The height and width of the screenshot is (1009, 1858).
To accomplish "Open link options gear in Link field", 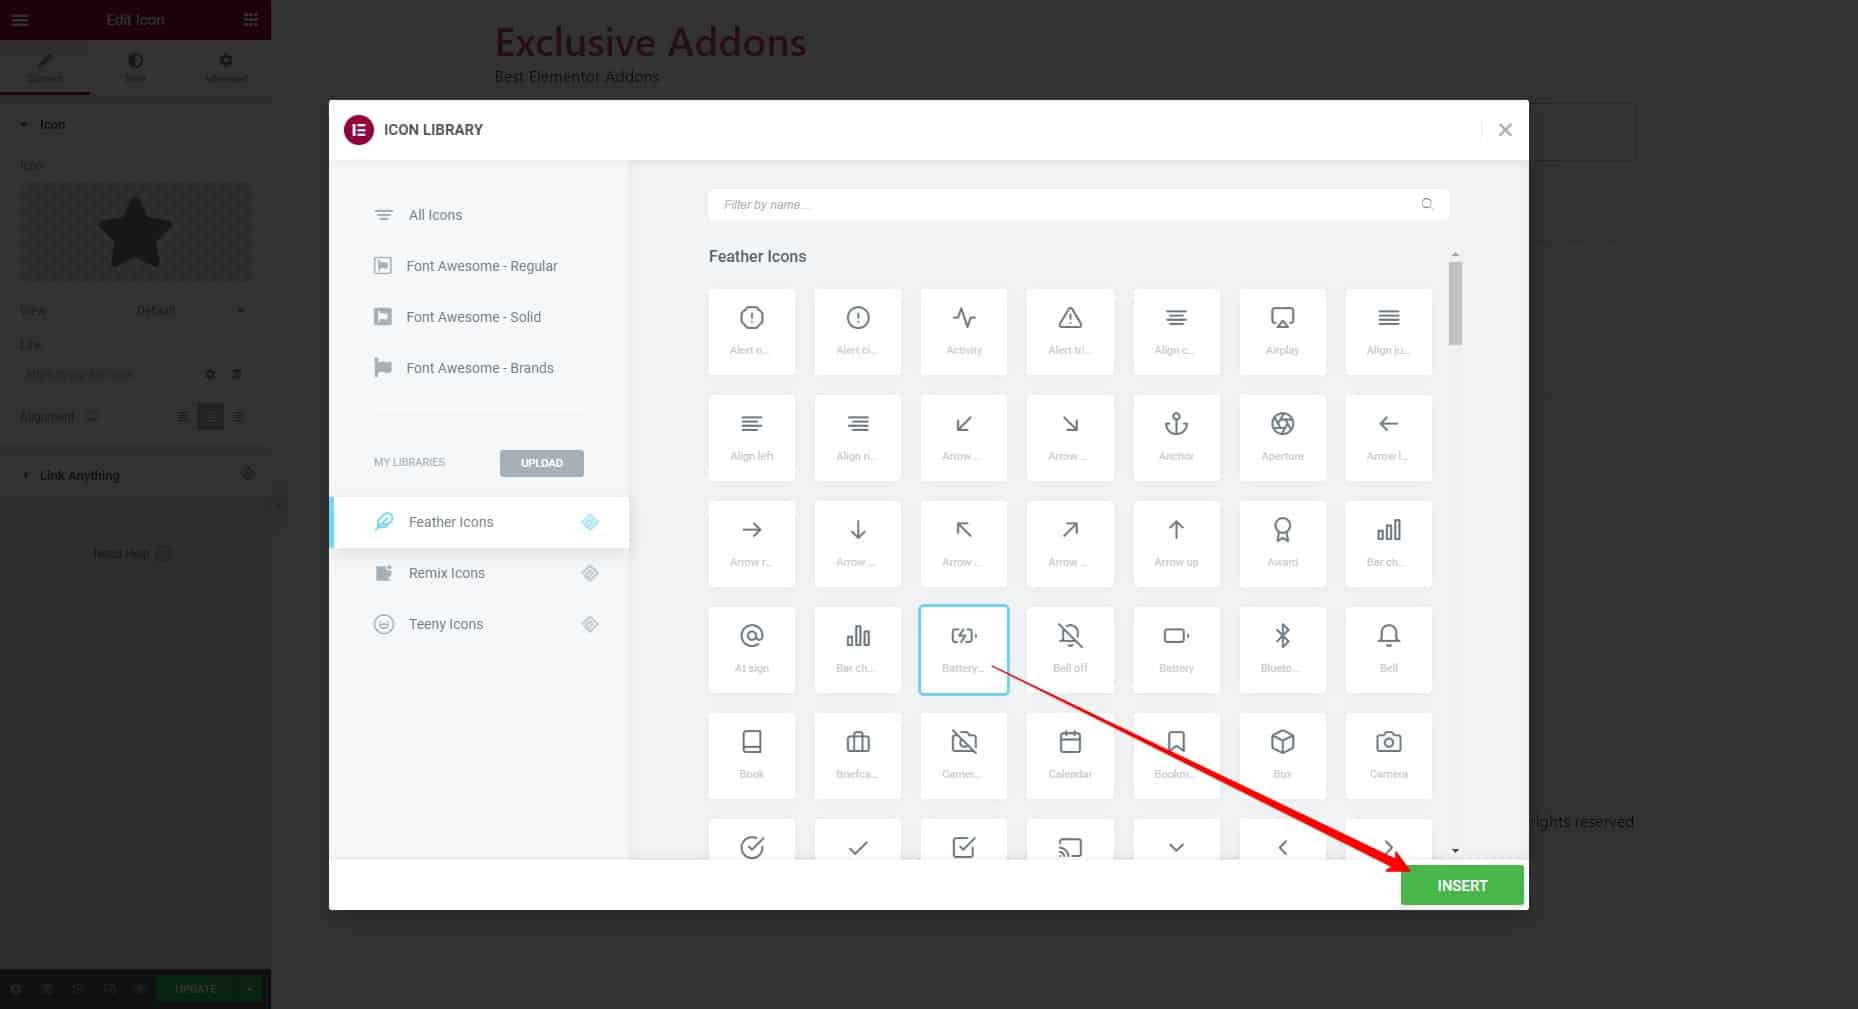I will pos(210,374).
